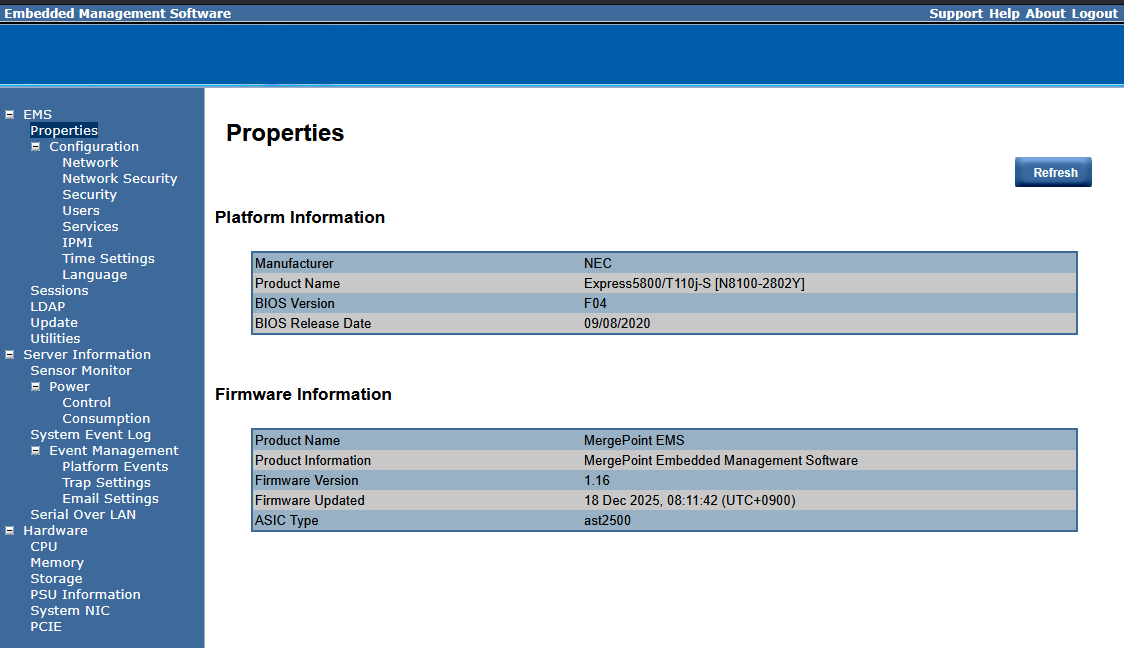Log out using the Logout link
Screen dimensions: 1124x648
click(x=1094, y=14)
